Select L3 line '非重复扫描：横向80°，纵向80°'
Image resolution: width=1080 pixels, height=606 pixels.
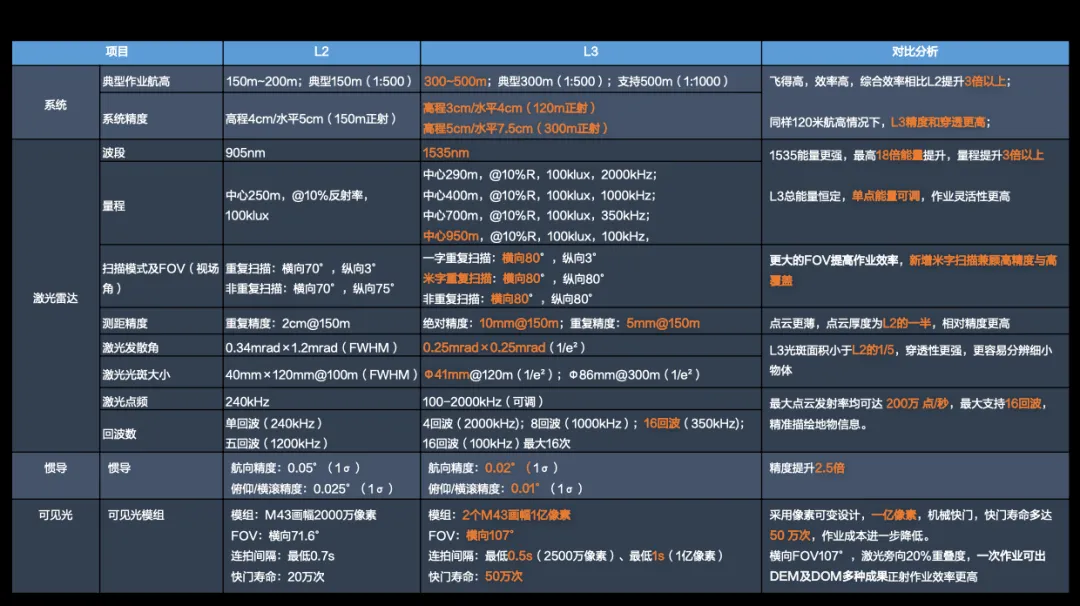(508, 299)
